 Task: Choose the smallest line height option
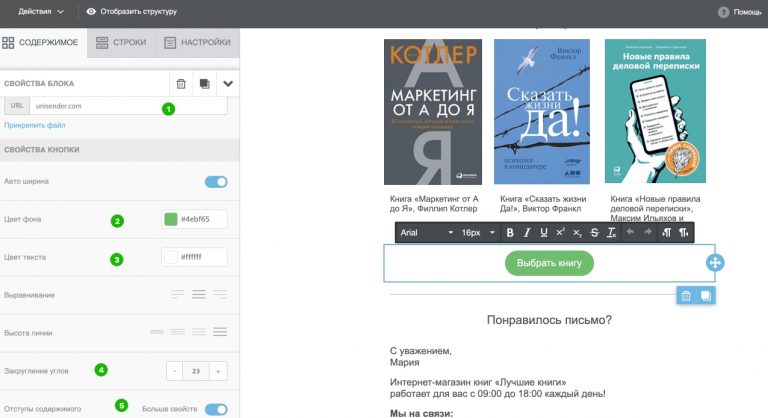tap(157, 332)
